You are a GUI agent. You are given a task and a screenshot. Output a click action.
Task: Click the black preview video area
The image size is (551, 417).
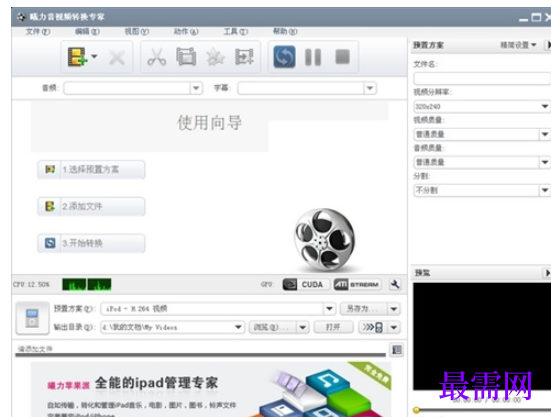coord(482,336)
